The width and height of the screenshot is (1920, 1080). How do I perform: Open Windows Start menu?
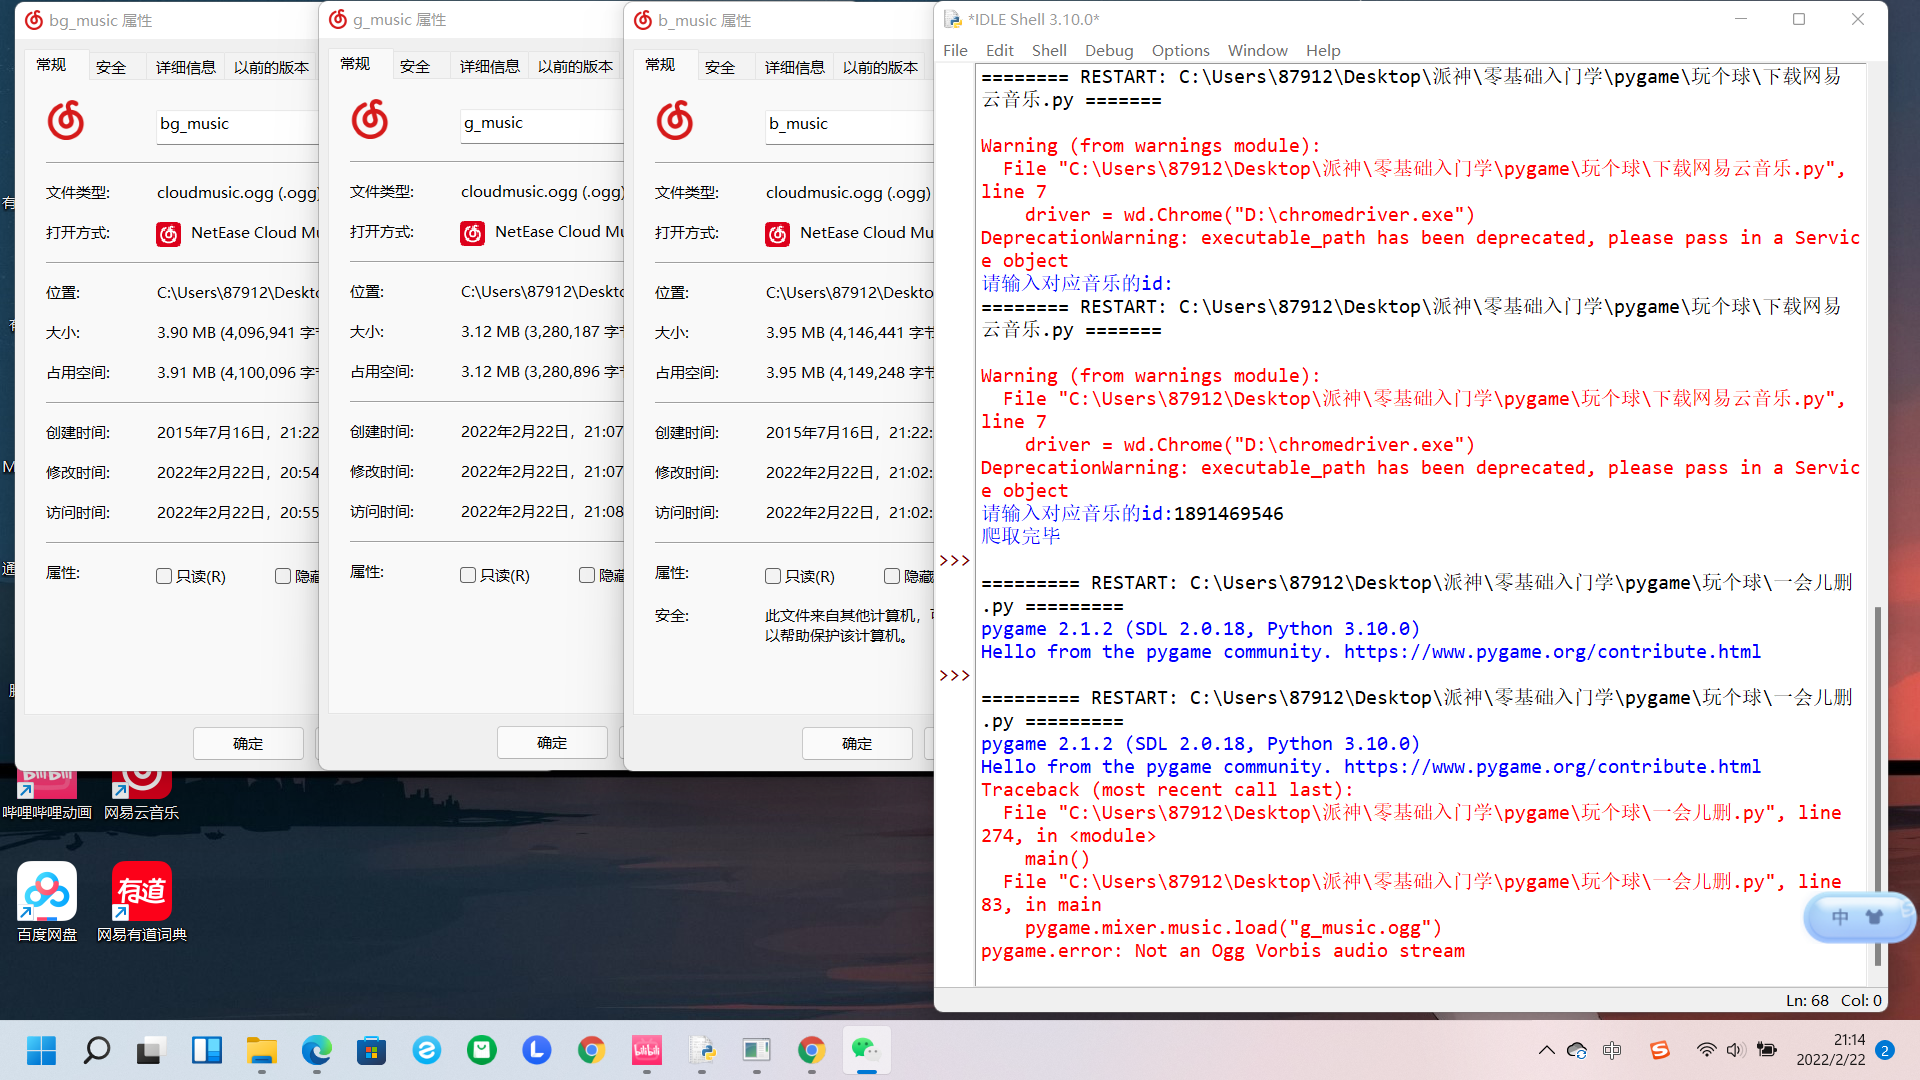pos(42,1050)
